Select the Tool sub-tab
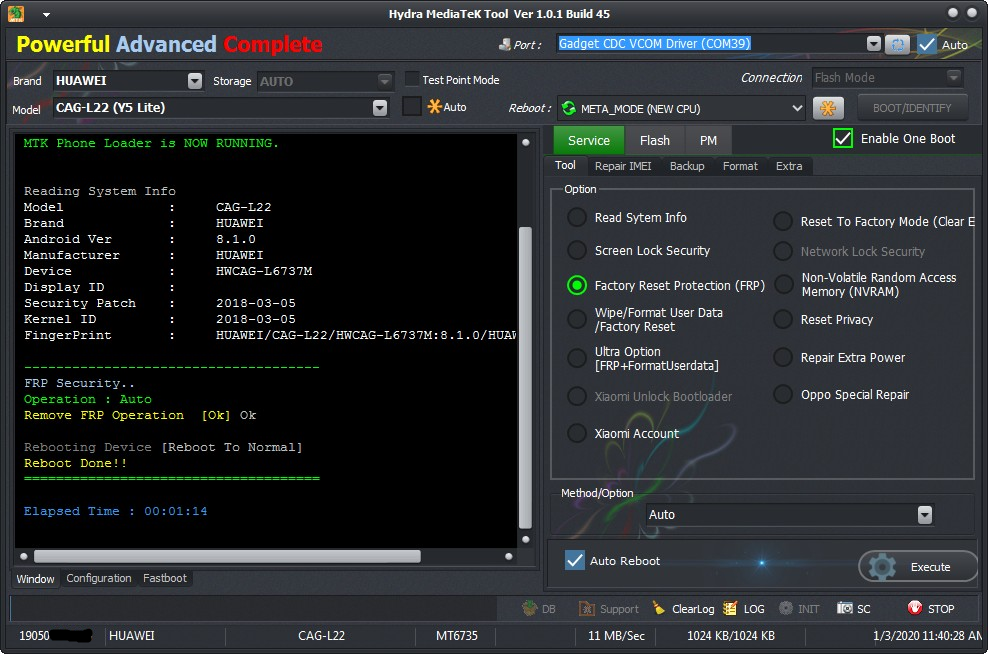 pyautogui.click(x=565, y=165)
